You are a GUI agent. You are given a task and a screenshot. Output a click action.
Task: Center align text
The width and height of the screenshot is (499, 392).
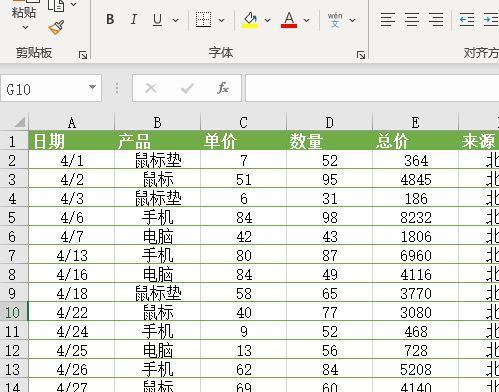(x=412, y=20)
